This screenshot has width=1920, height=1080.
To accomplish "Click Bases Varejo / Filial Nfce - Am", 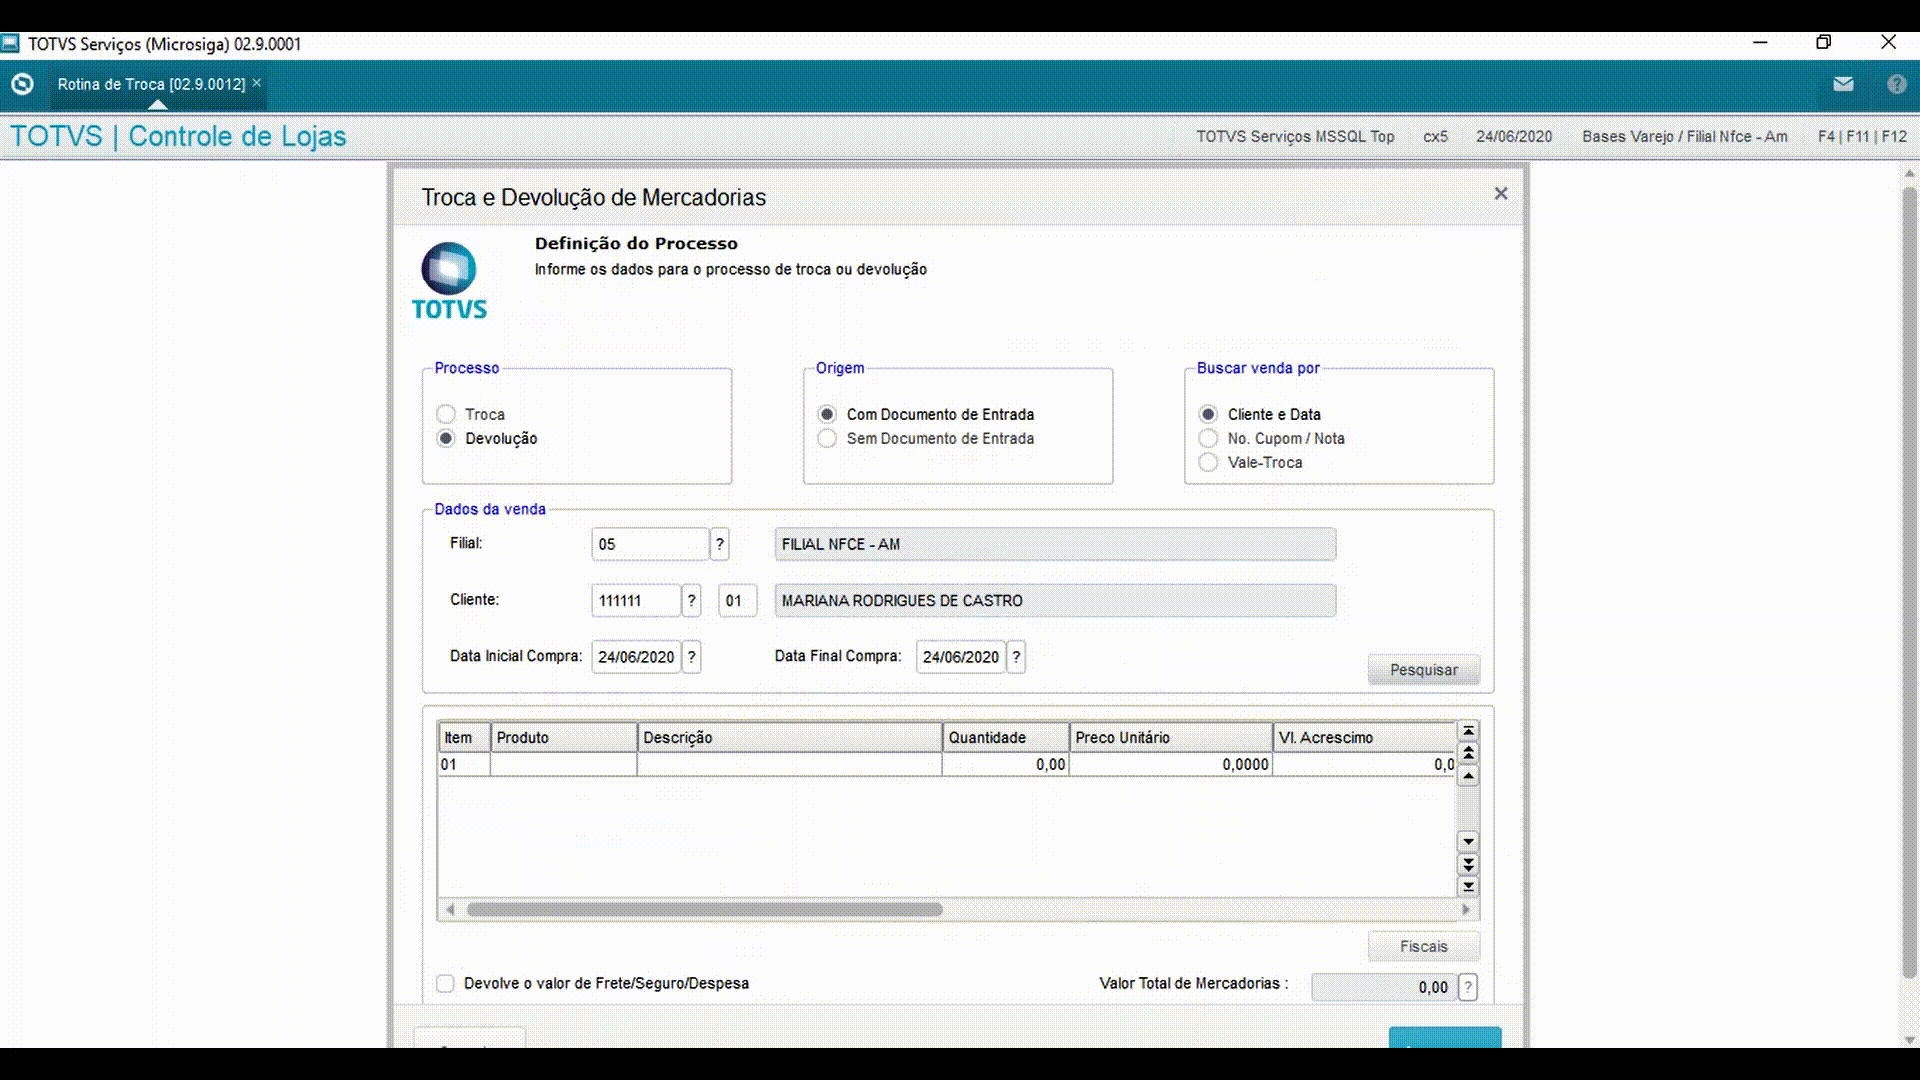I will coord(1684,137).
